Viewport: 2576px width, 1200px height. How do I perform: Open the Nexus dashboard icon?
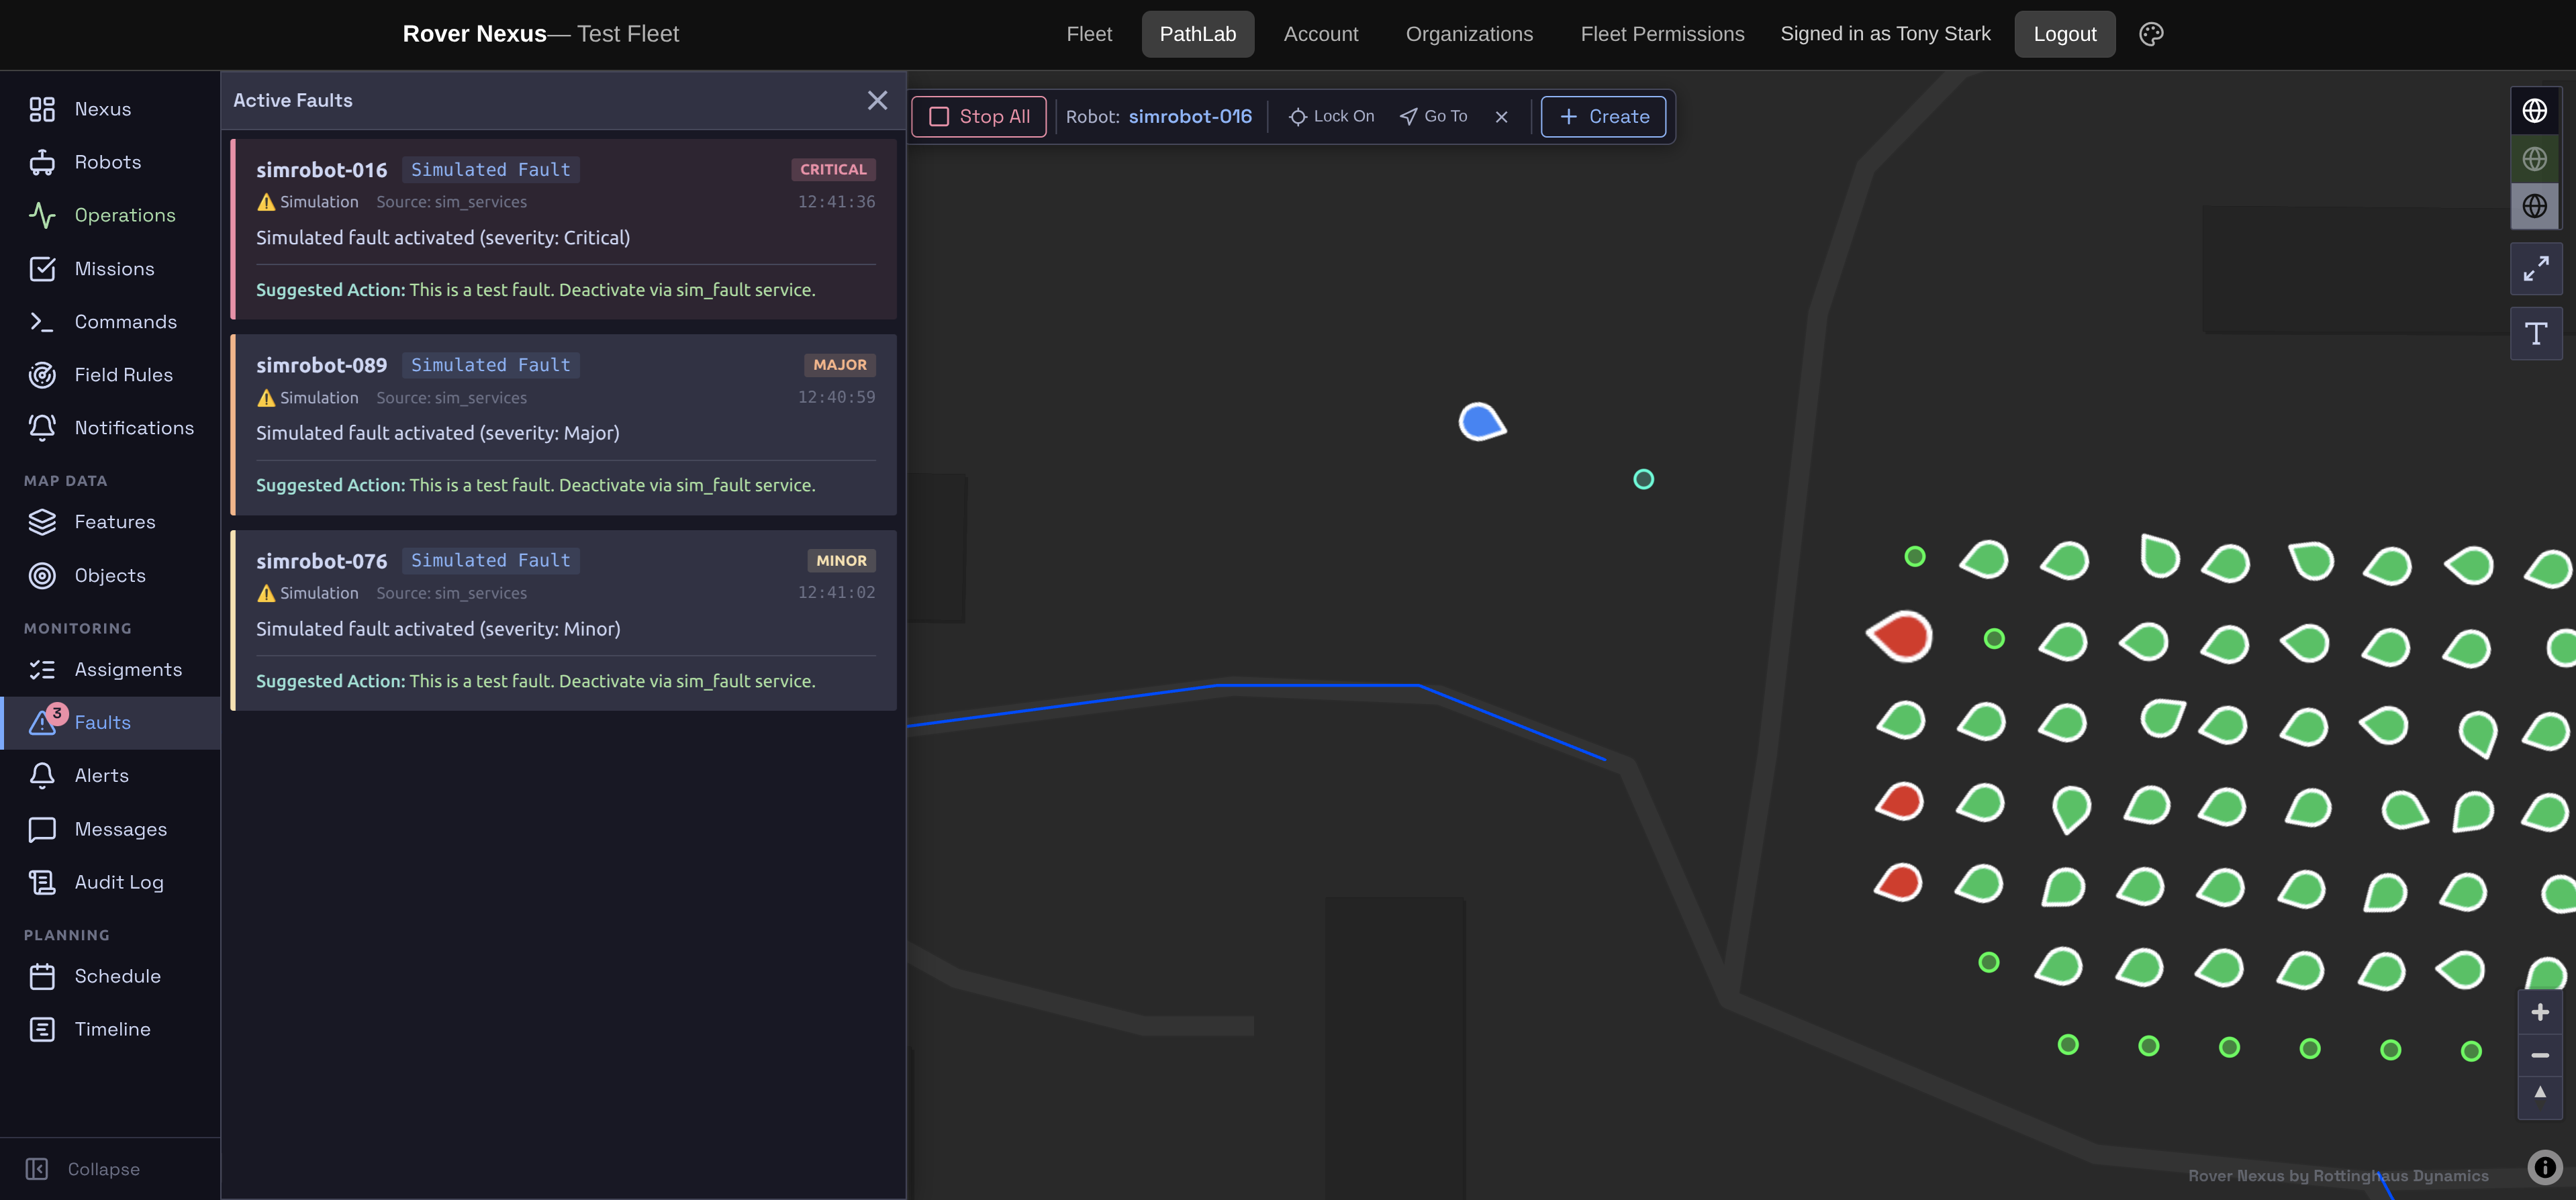42,109
